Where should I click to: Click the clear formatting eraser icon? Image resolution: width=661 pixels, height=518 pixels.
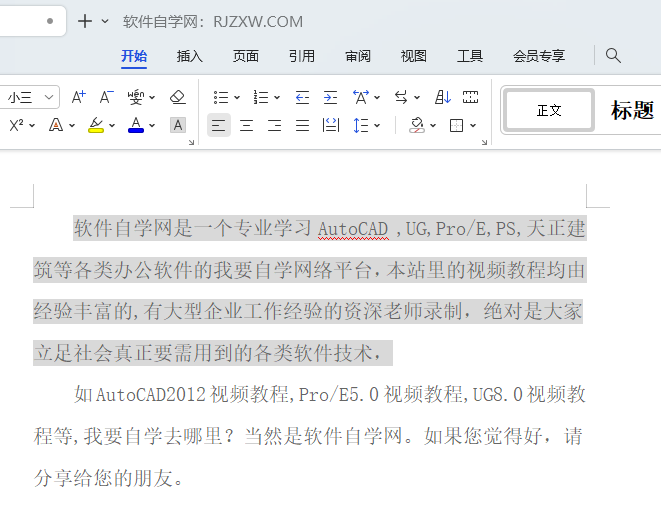(x=177, y=97)
